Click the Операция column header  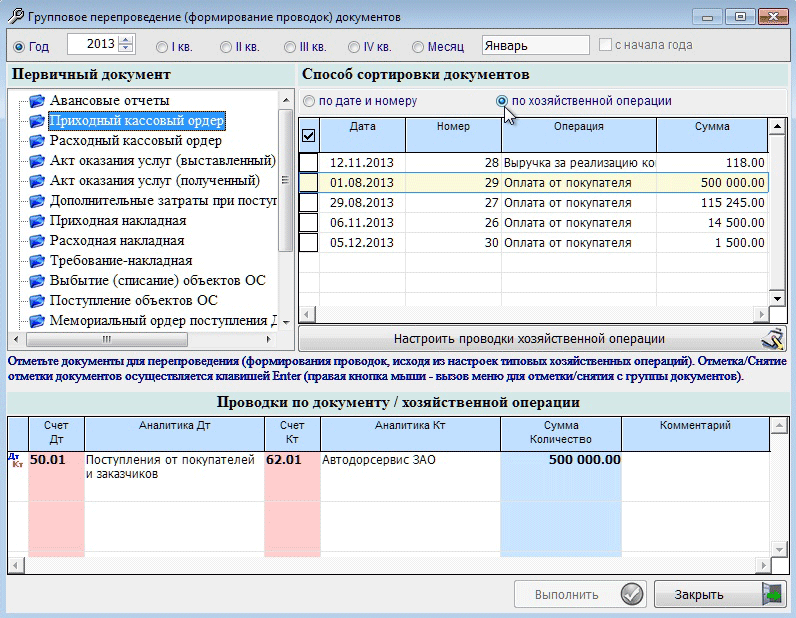point(579,135)
